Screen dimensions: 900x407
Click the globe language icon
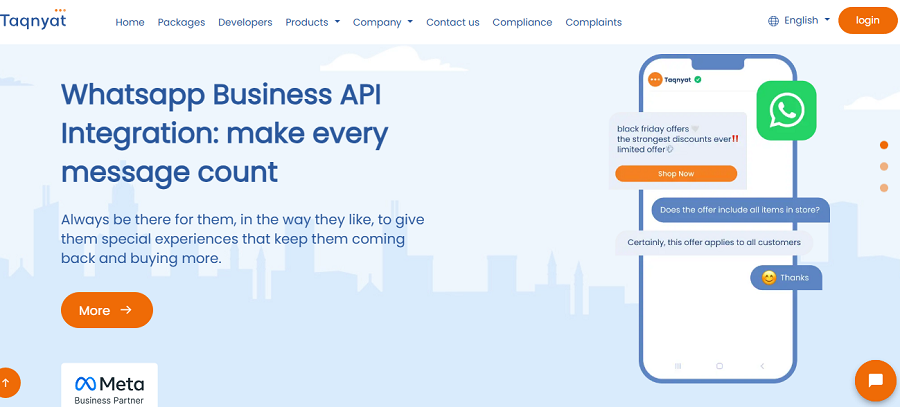pyautogui.click(x=773, y=21)
